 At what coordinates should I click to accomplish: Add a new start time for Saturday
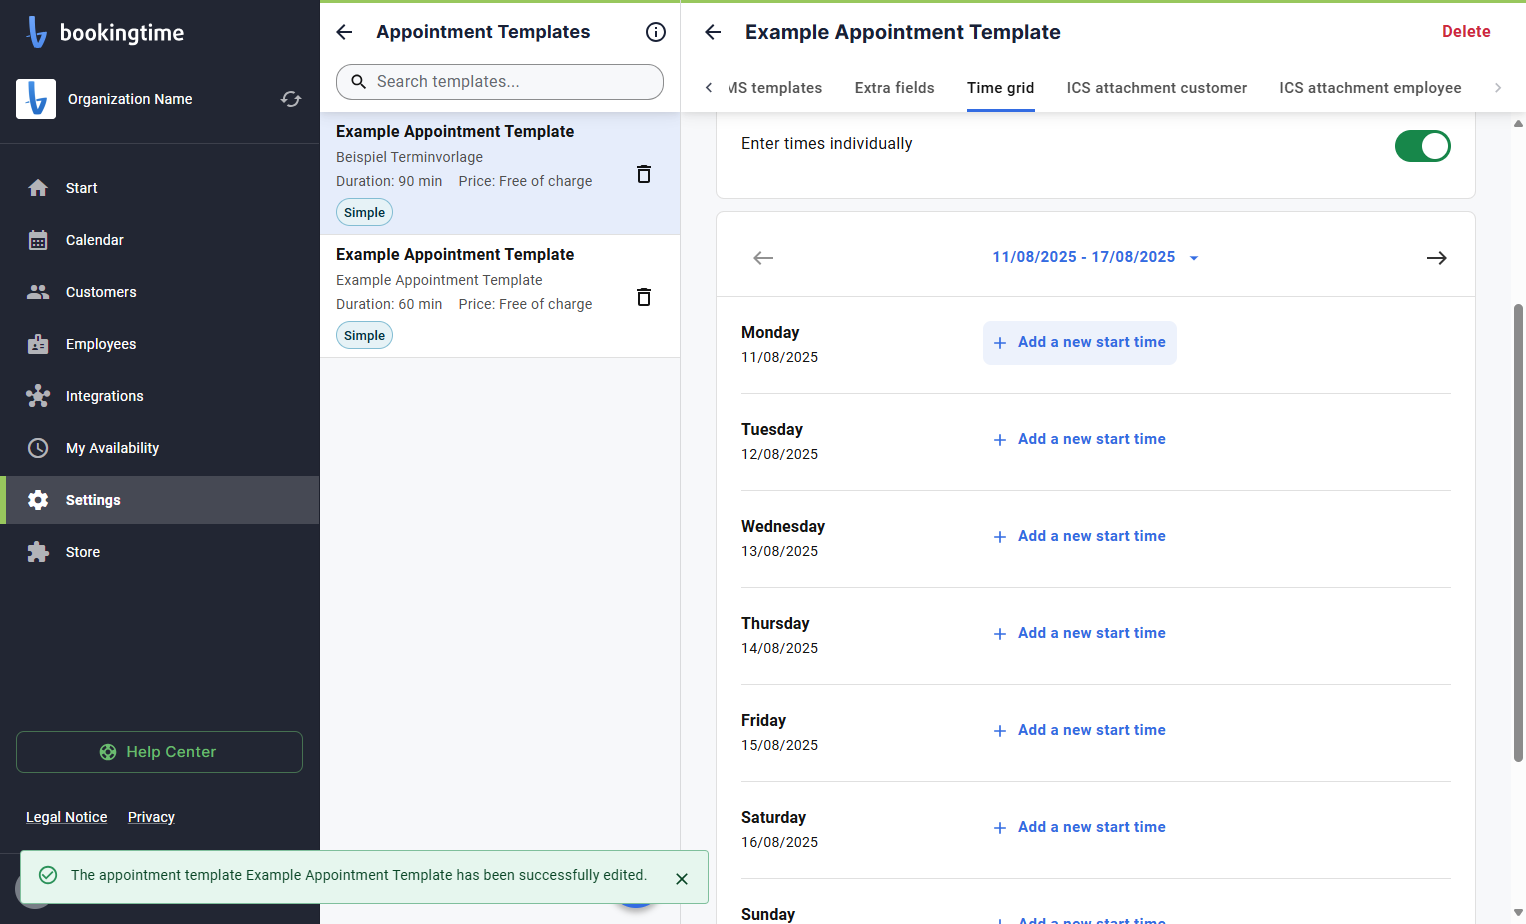[1080, 828]
